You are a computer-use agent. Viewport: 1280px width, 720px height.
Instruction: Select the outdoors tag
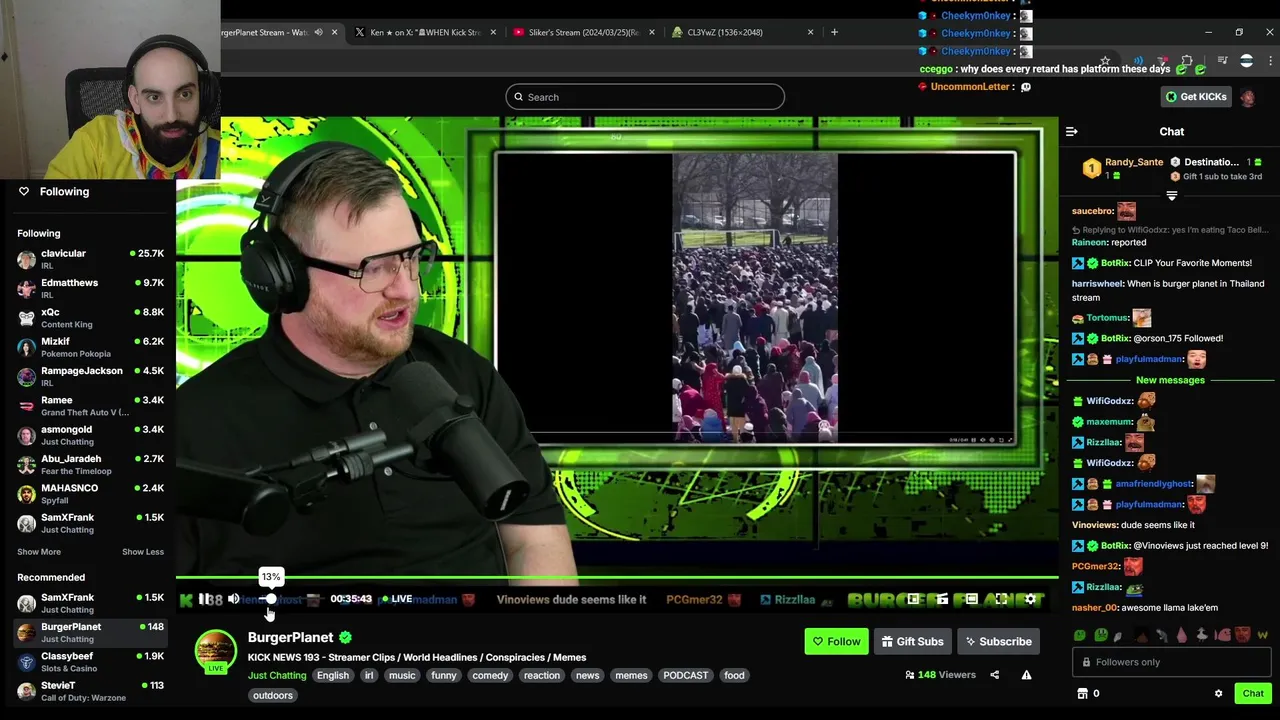(x=273, y=695)
